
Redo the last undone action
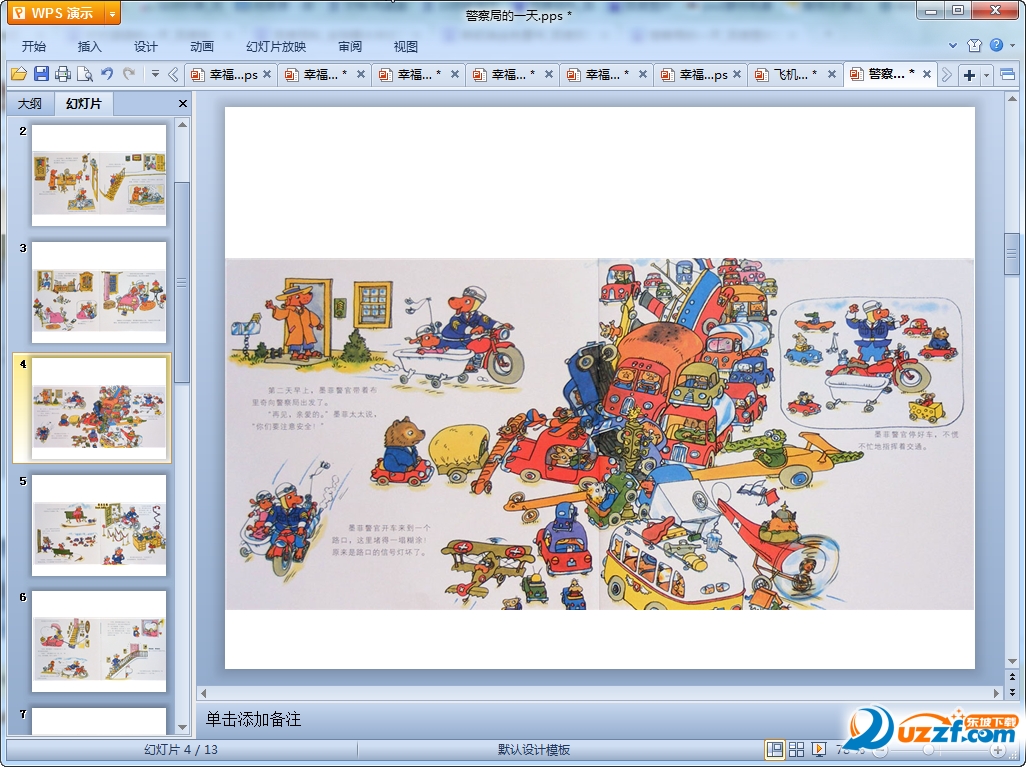[129, 74]
